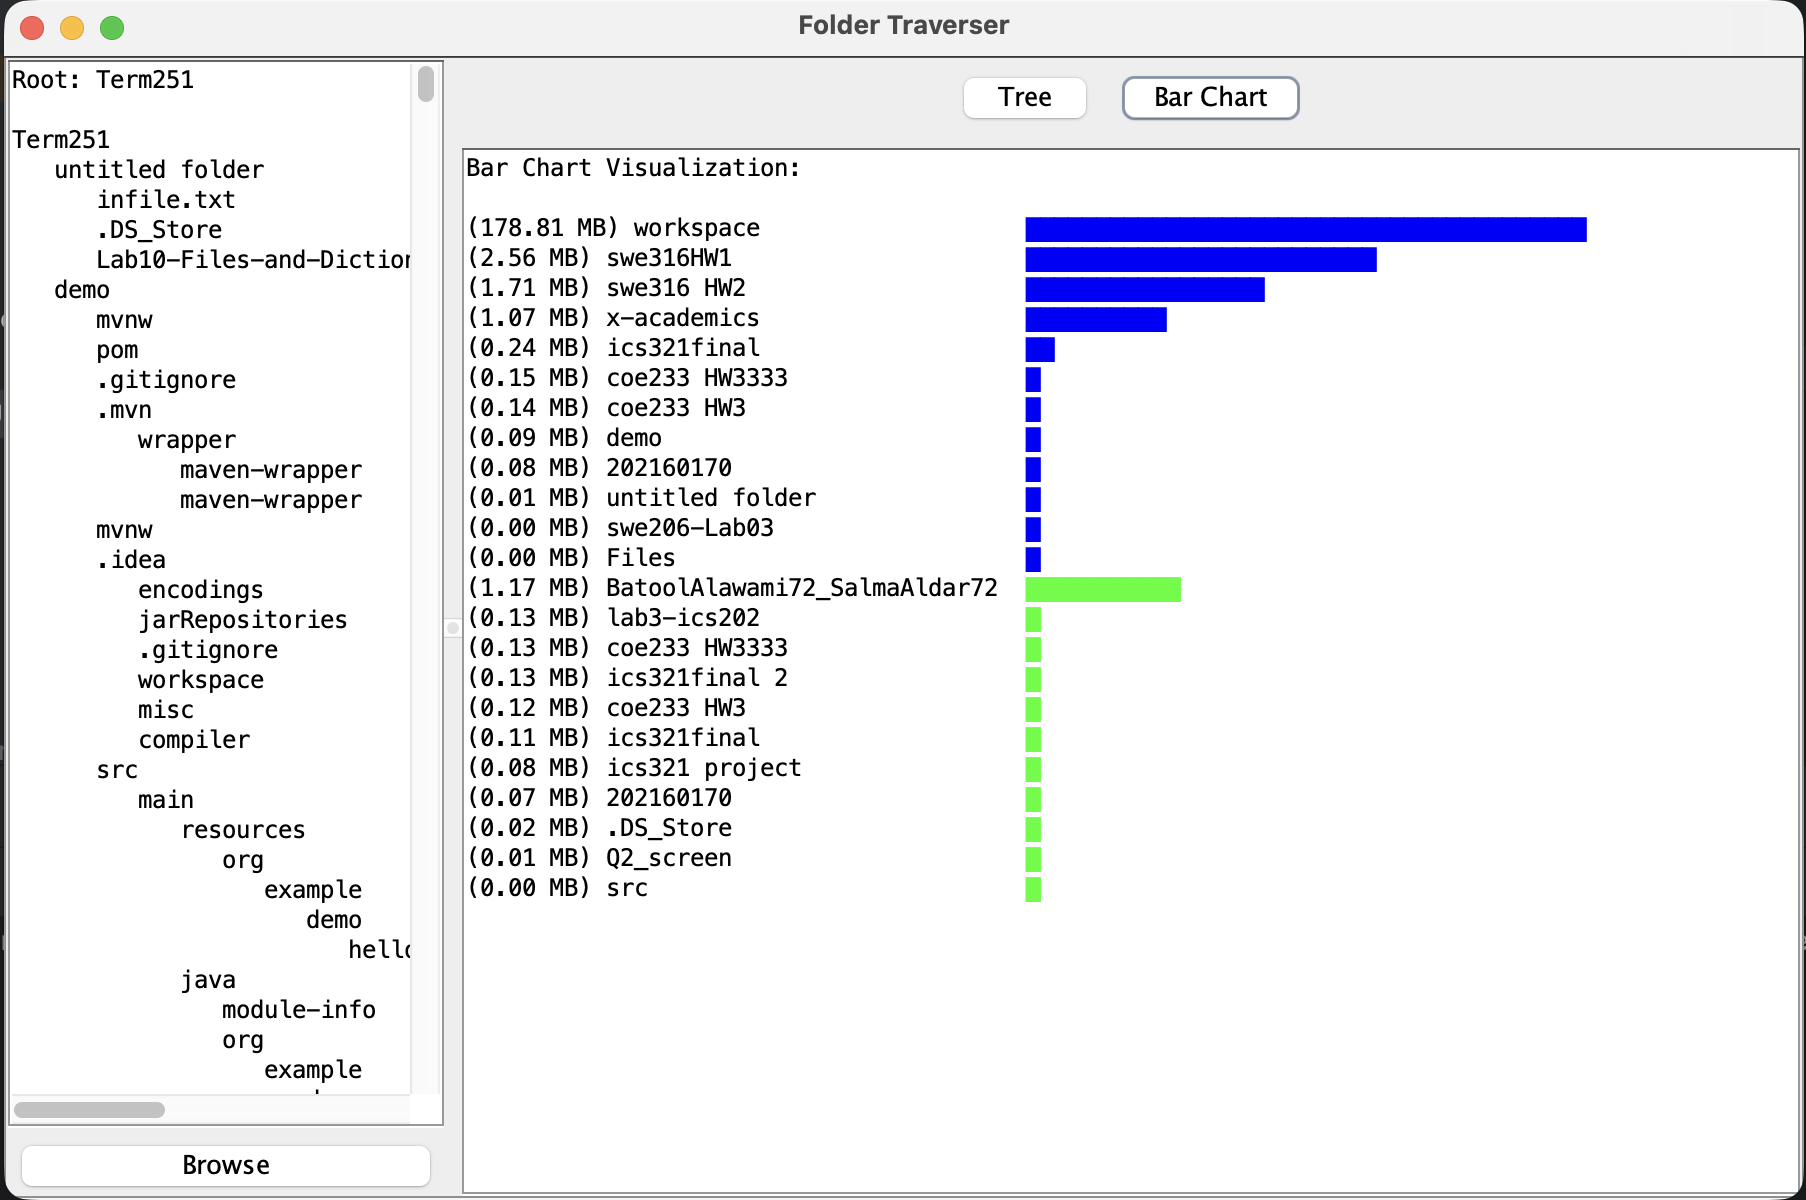The width and height of the screenshot is (1806, 1200).
Task: Click the swe316HW1 bar in the chart
Action: tap(1200, 259)
